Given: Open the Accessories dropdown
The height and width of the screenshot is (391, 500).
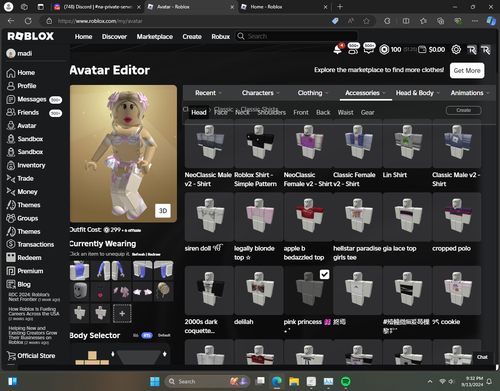Looking at the screenshot, I should pos(366,93).
